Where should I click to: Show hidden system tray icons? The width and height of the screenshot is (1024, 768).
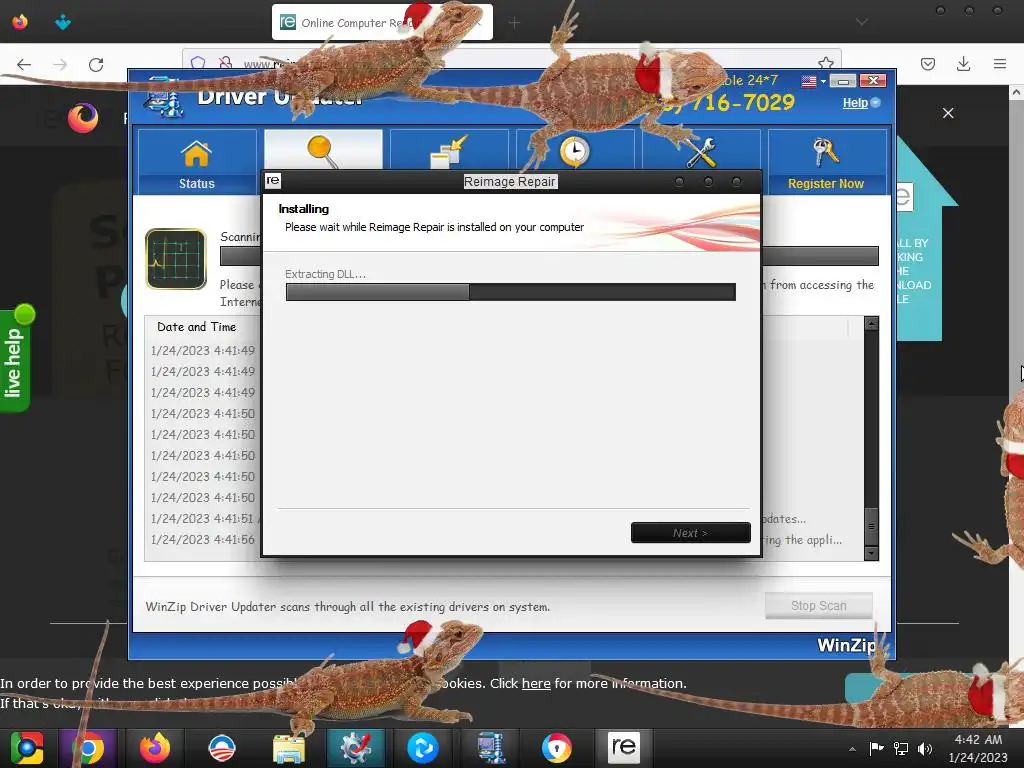coord(852,749)
